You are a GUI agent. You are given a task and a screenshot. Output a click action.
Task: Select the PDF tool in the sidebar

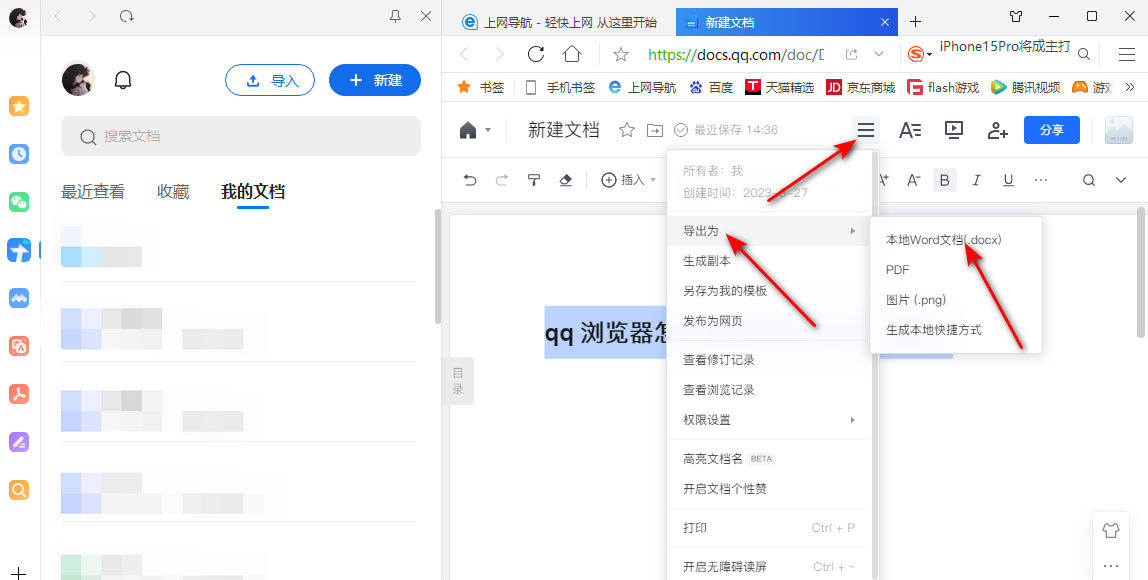[x=20, y=394]
